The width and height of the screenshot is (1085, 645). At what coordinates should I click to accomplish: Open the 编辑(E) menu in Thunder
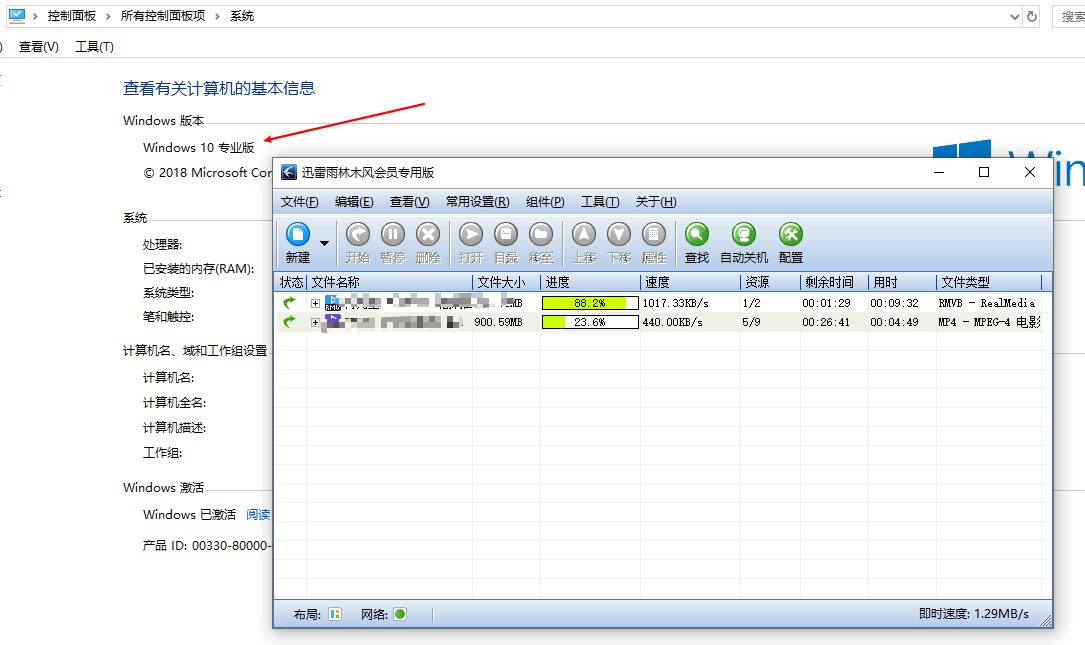[354, 201]
